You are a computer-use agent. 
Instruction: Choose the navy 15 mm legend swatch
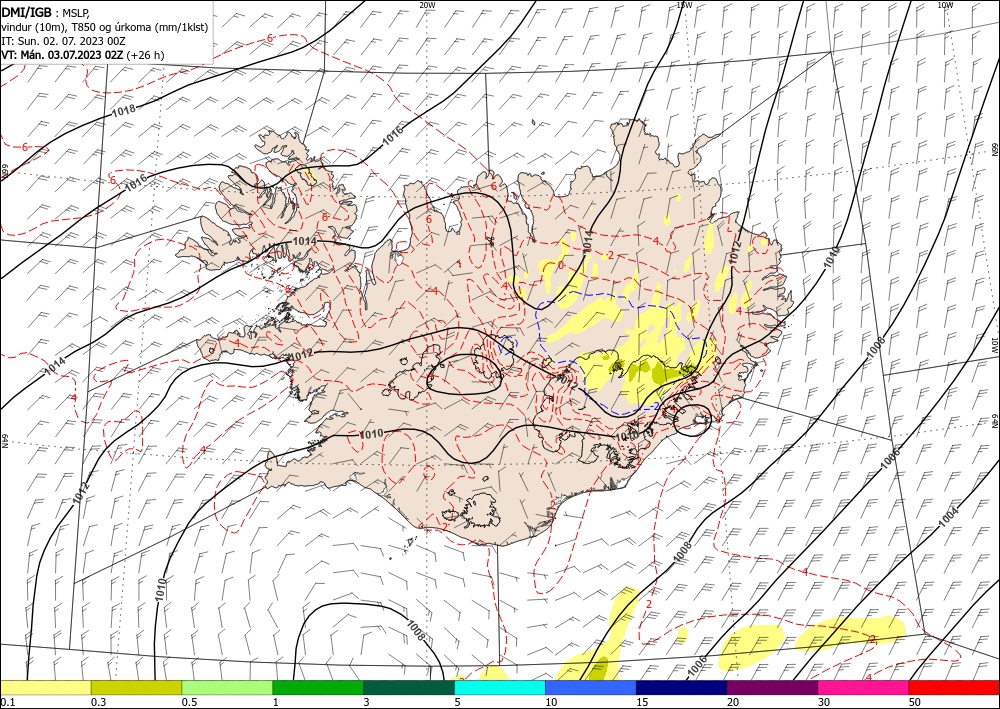(x=682, y=687)
